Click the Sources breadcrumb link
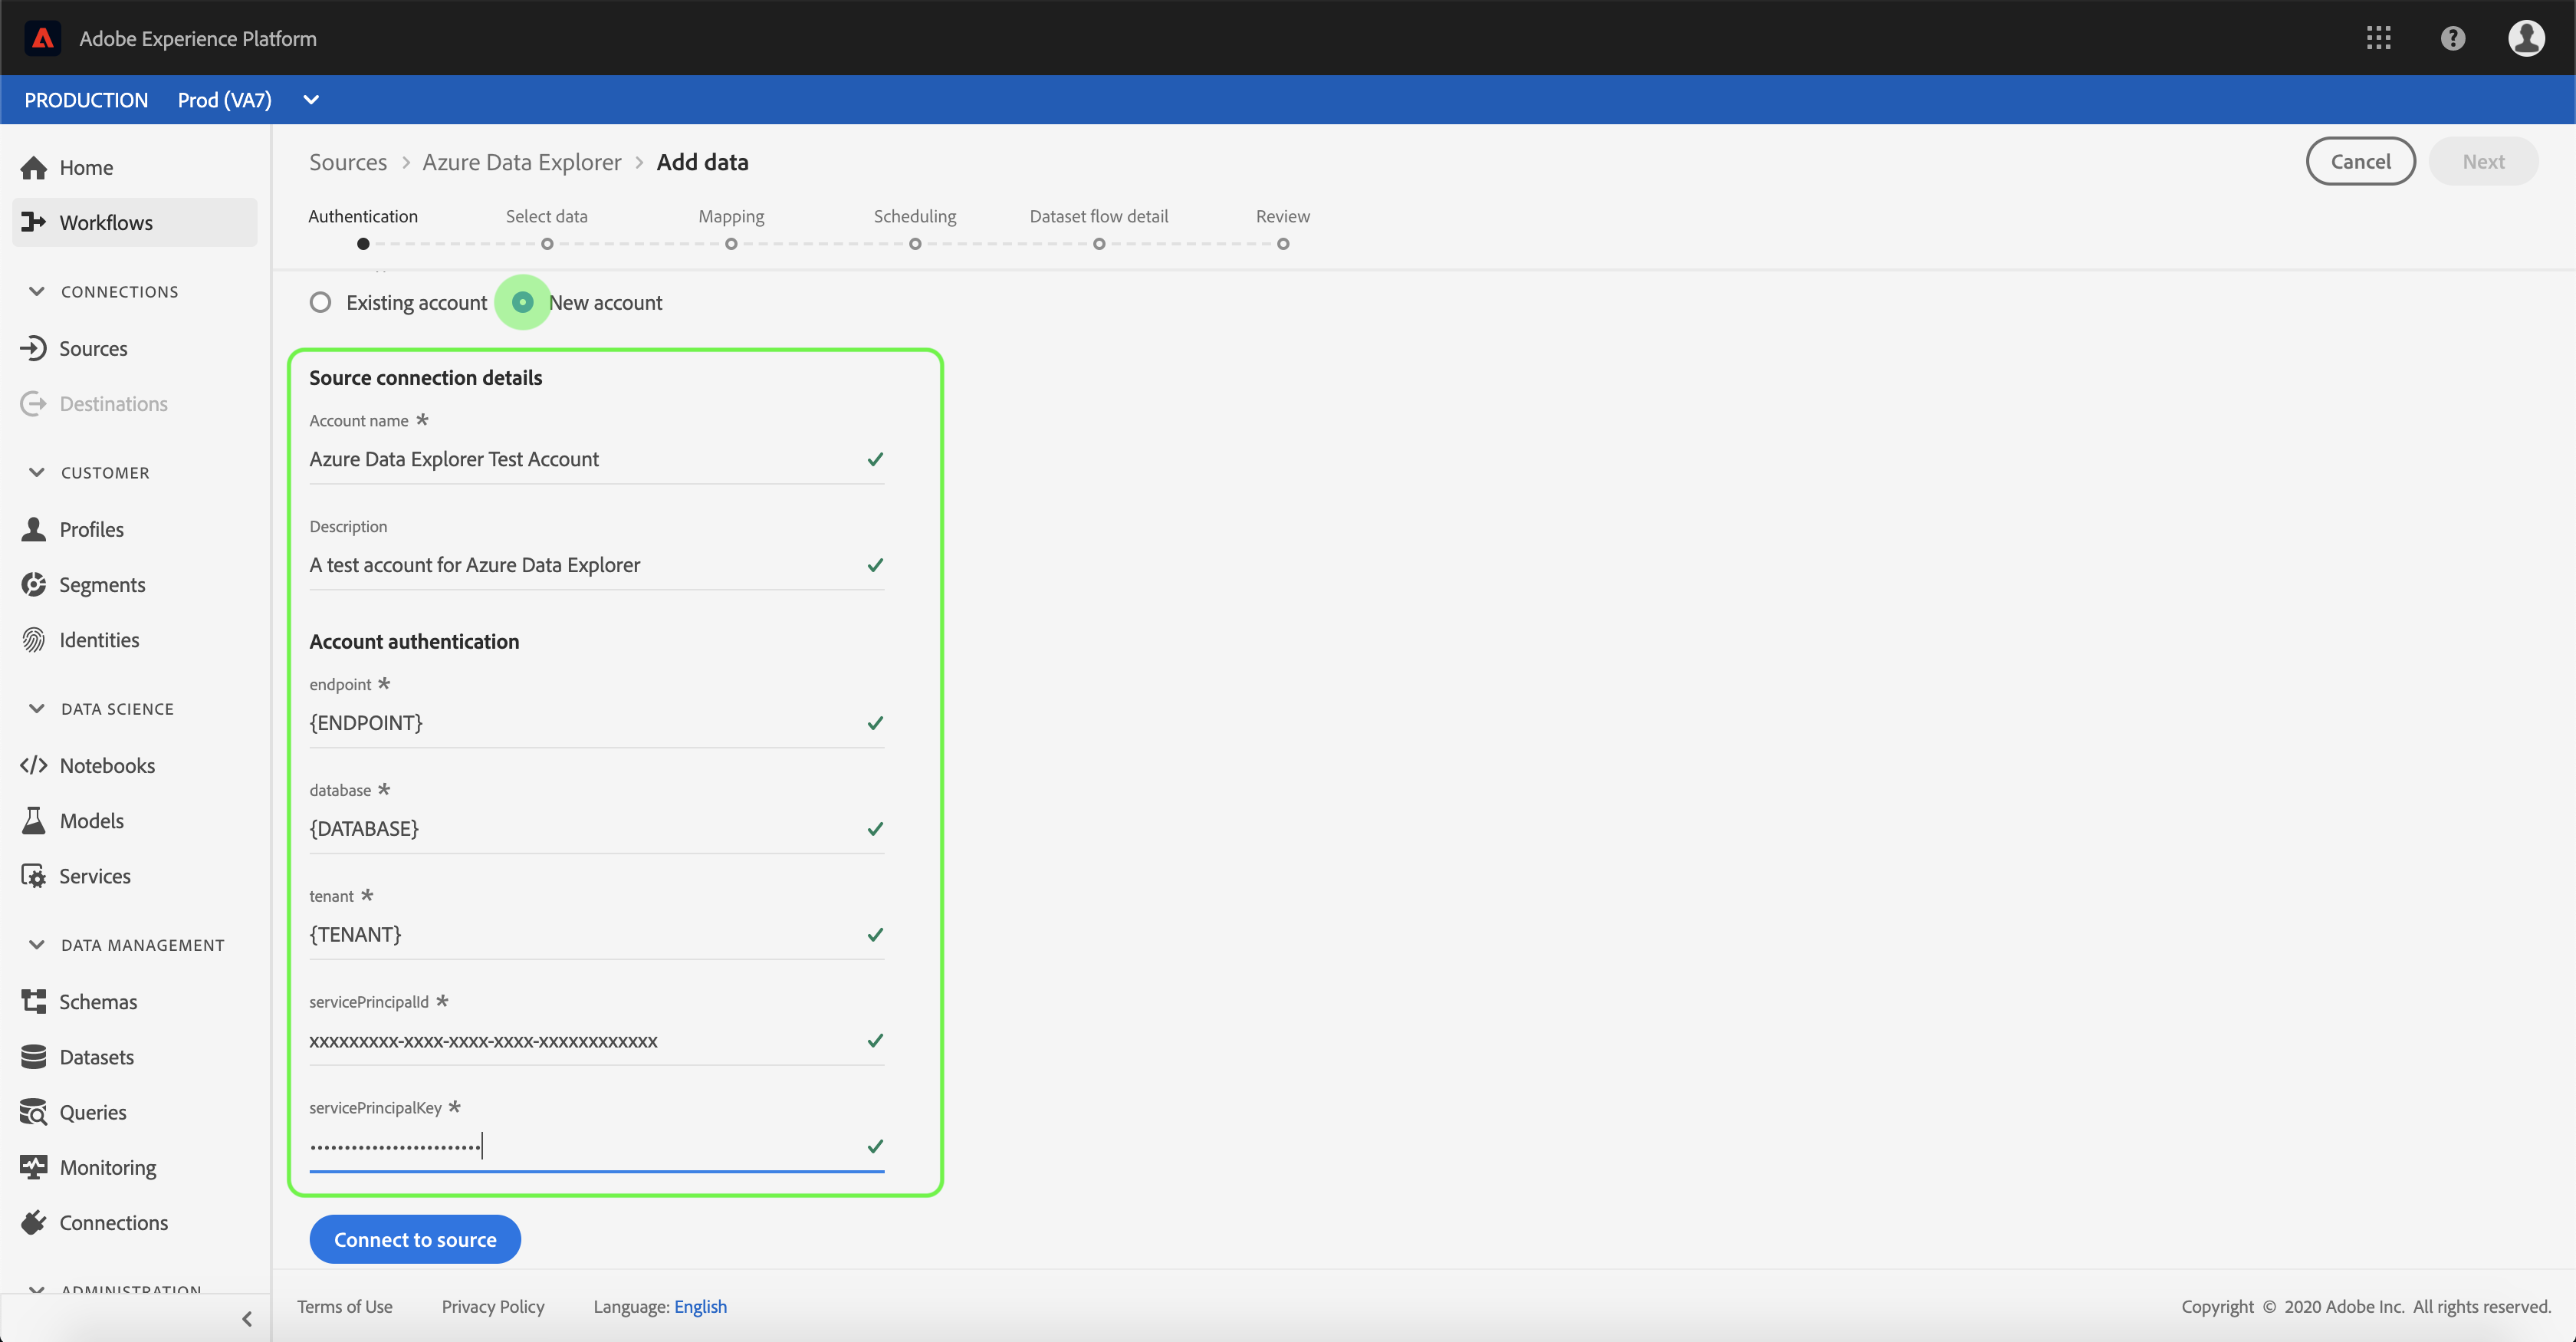This screenshot has width=2576, height=1342. (x=347, y=162)
